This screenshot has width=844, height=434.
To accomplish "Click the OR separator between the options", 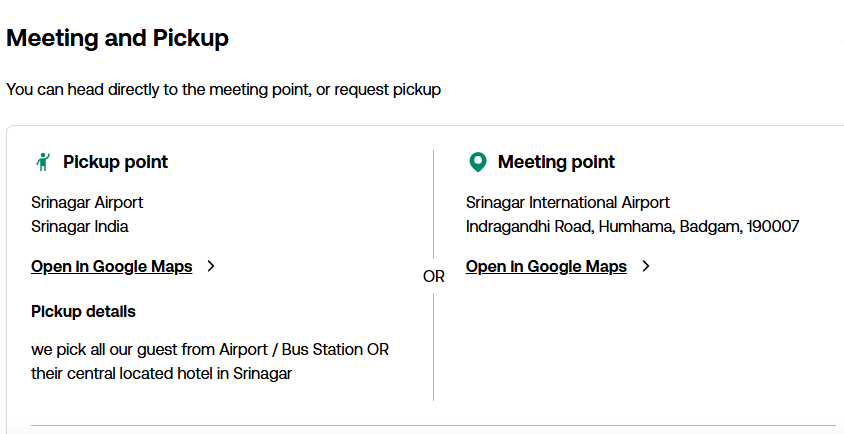I will (434, 277).
